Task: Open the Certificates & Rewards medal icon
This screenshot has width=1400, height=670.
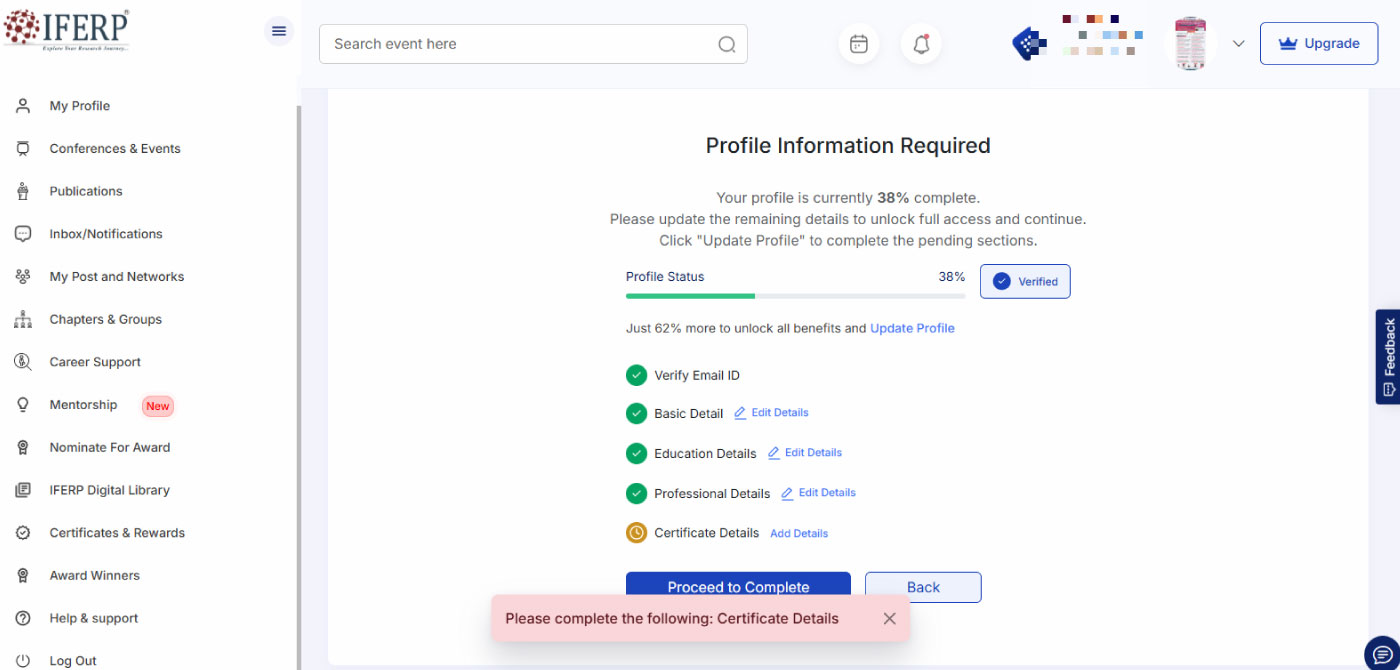Action: 22,532
